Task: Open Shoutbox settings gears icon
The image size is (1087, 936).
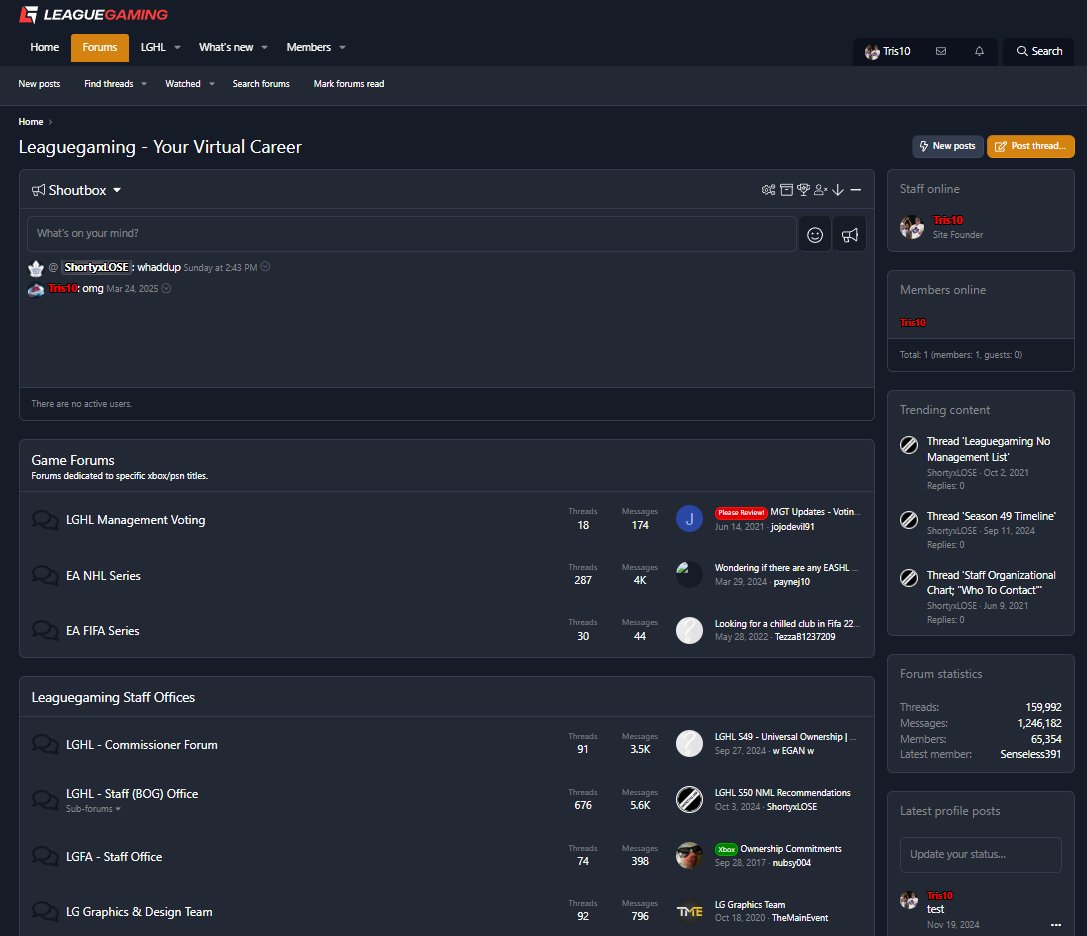Action: tap(768, 190)
